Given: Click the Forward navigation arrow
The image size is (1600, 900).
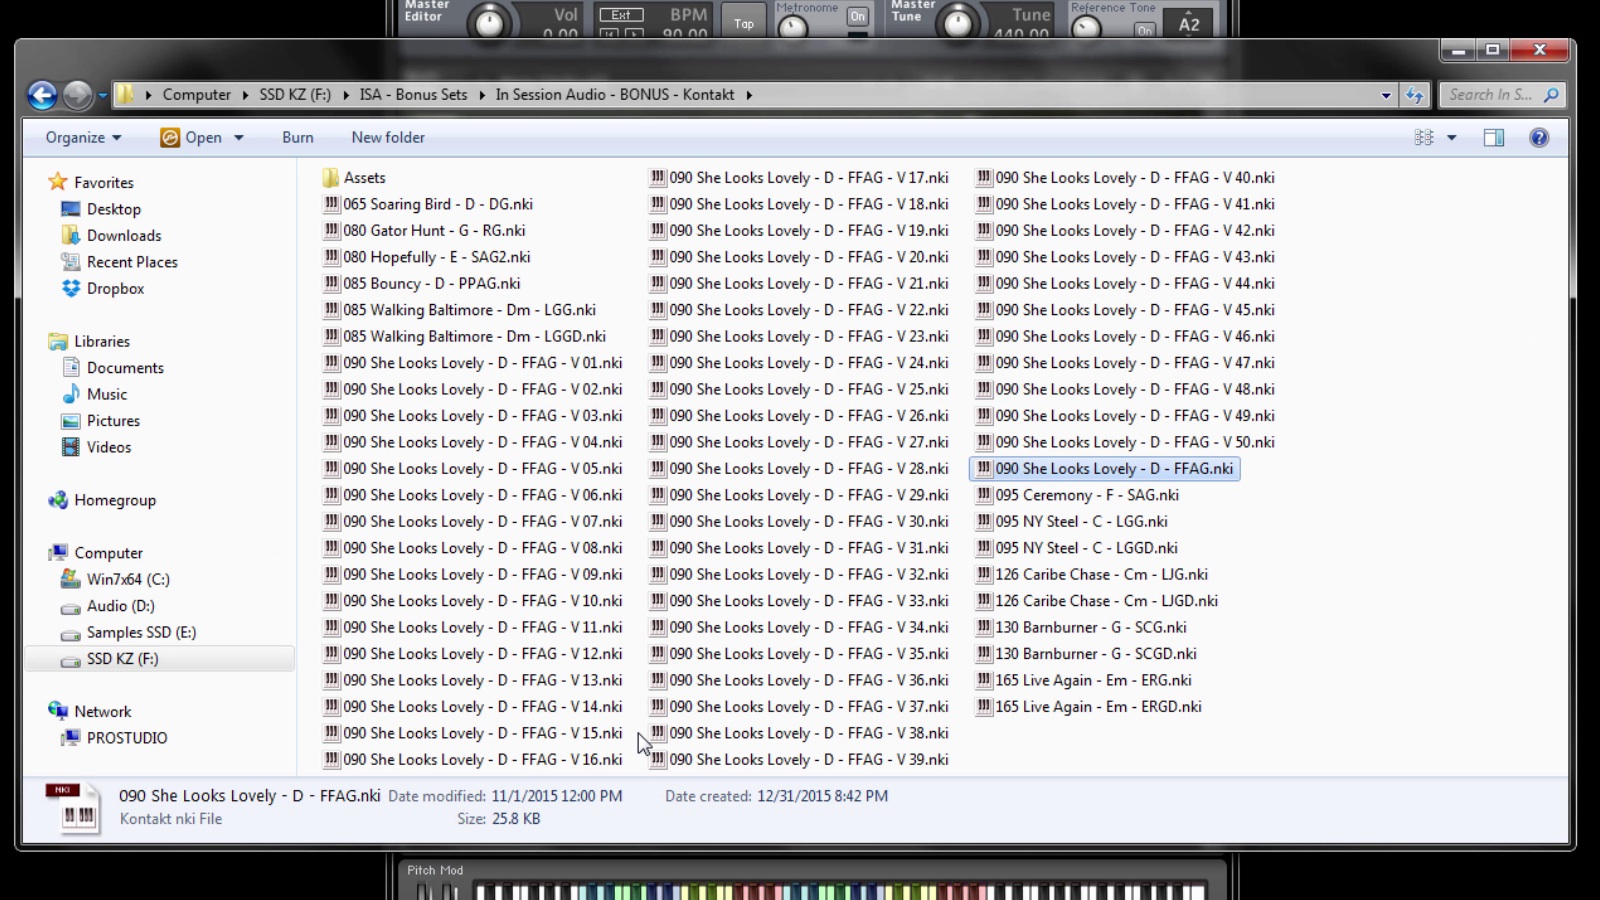Looking at the screenshot, I should point(77,95).
